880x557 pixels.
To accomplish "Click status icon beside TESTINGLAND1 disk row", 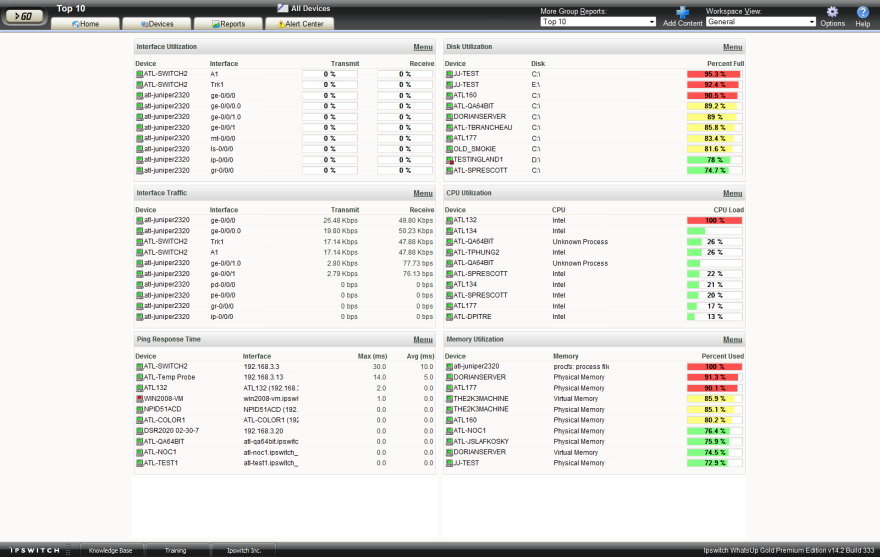I will 449,160.
